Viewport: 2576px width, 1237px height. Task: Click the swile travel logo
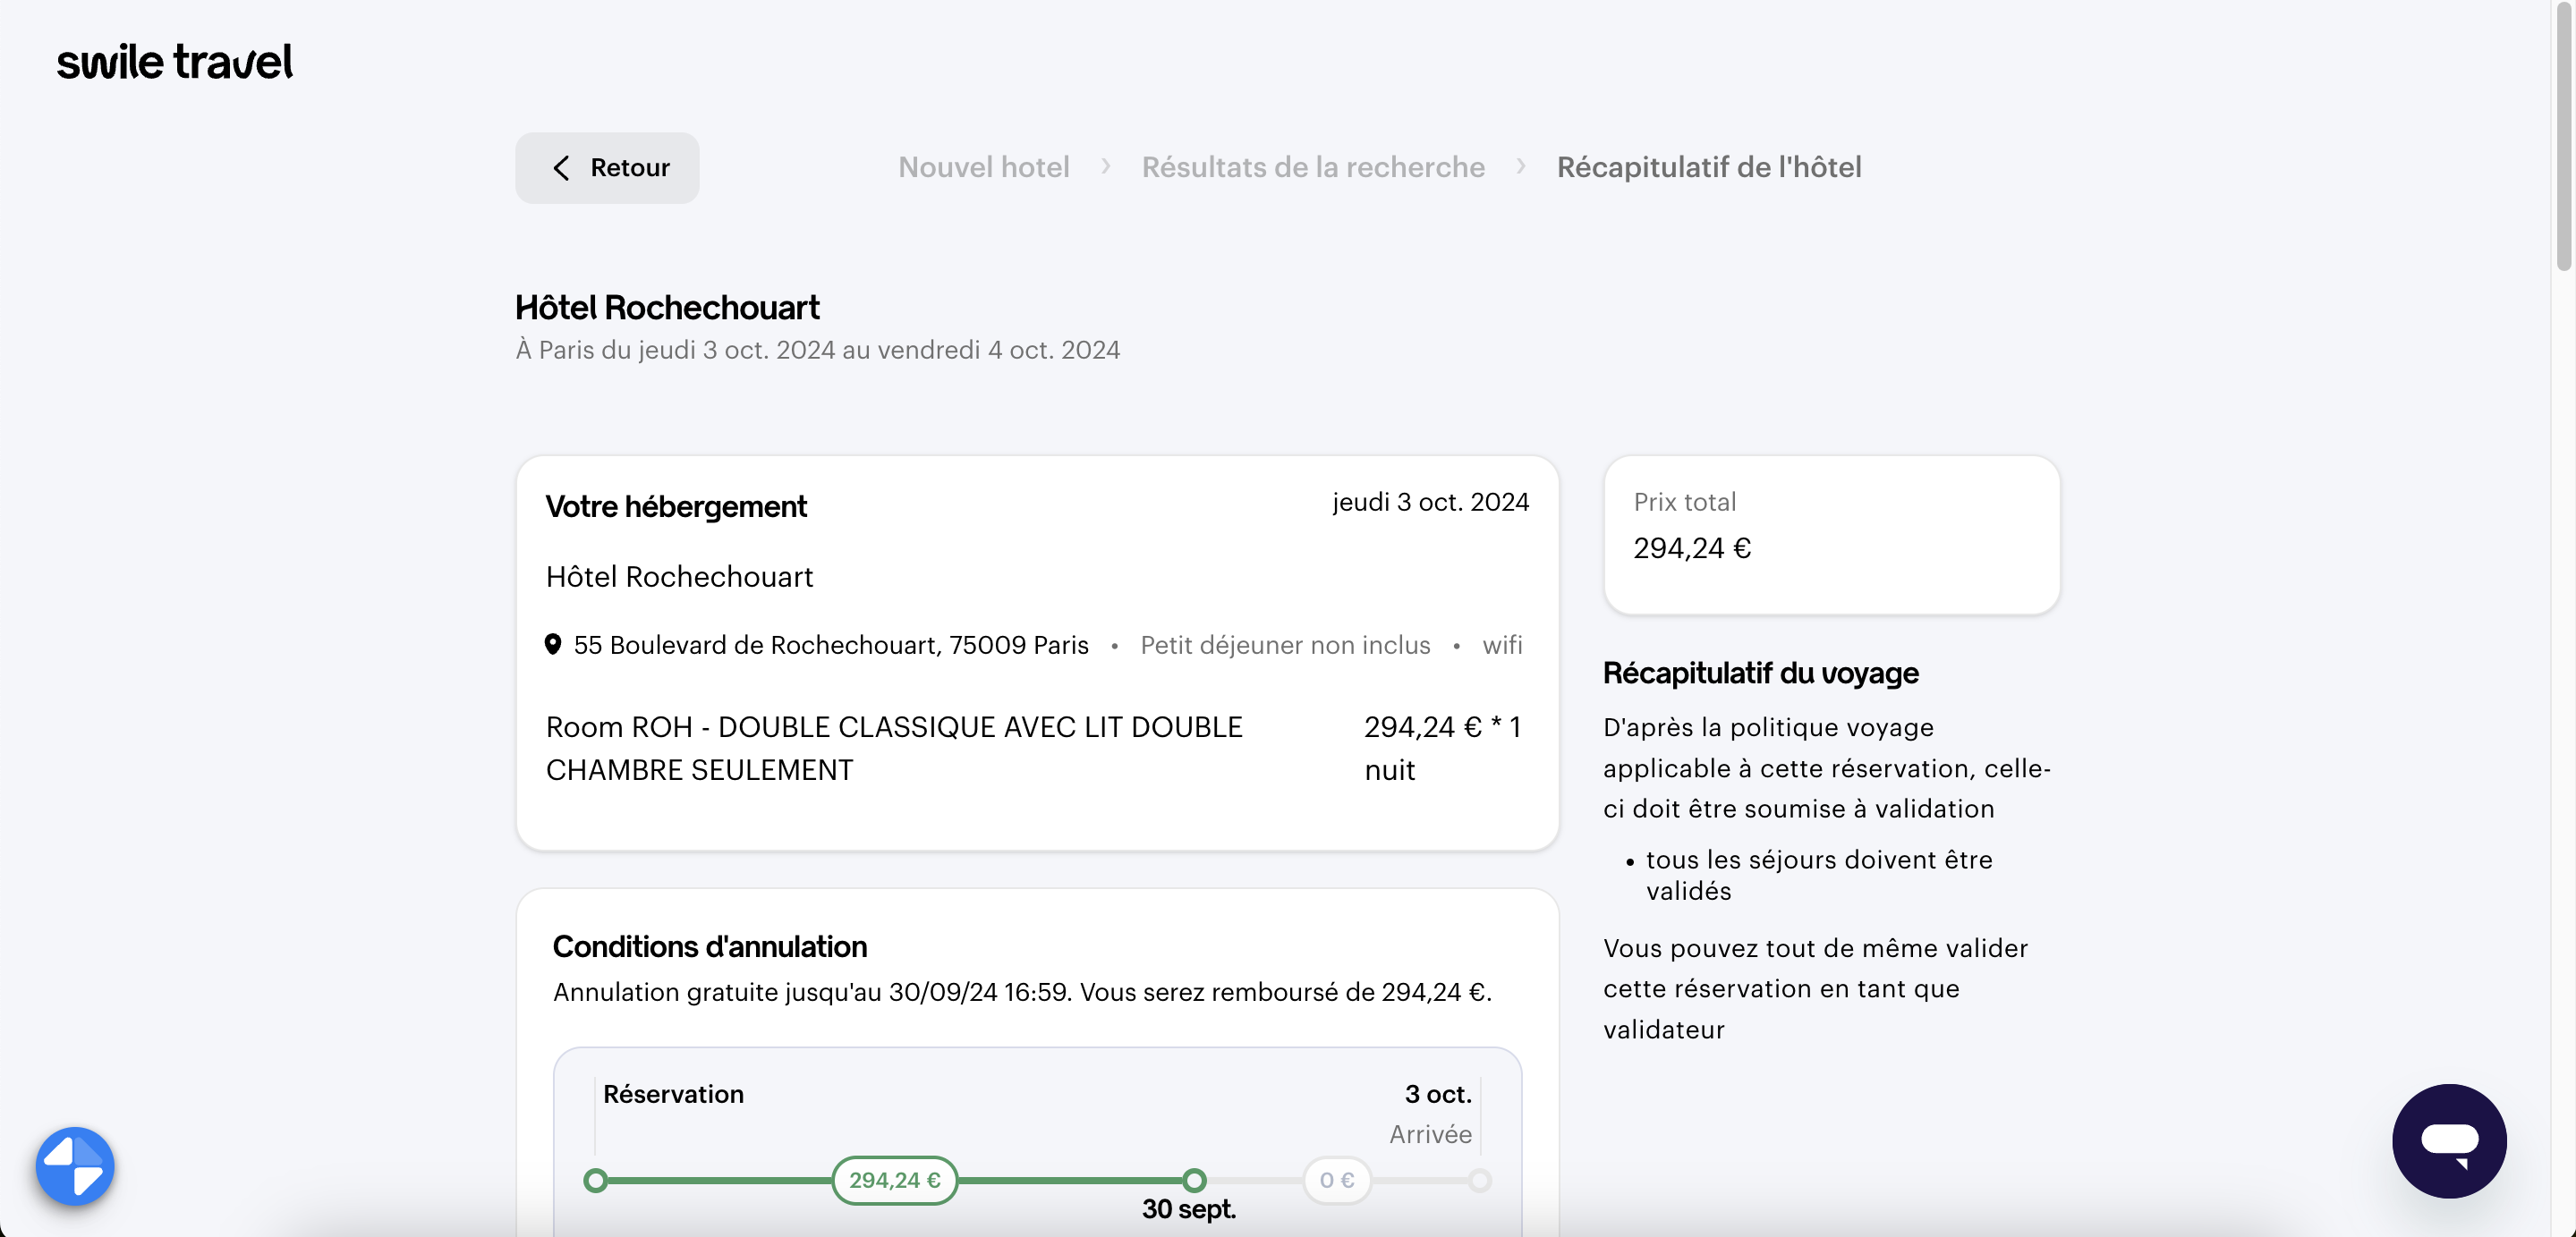[174, 62]
